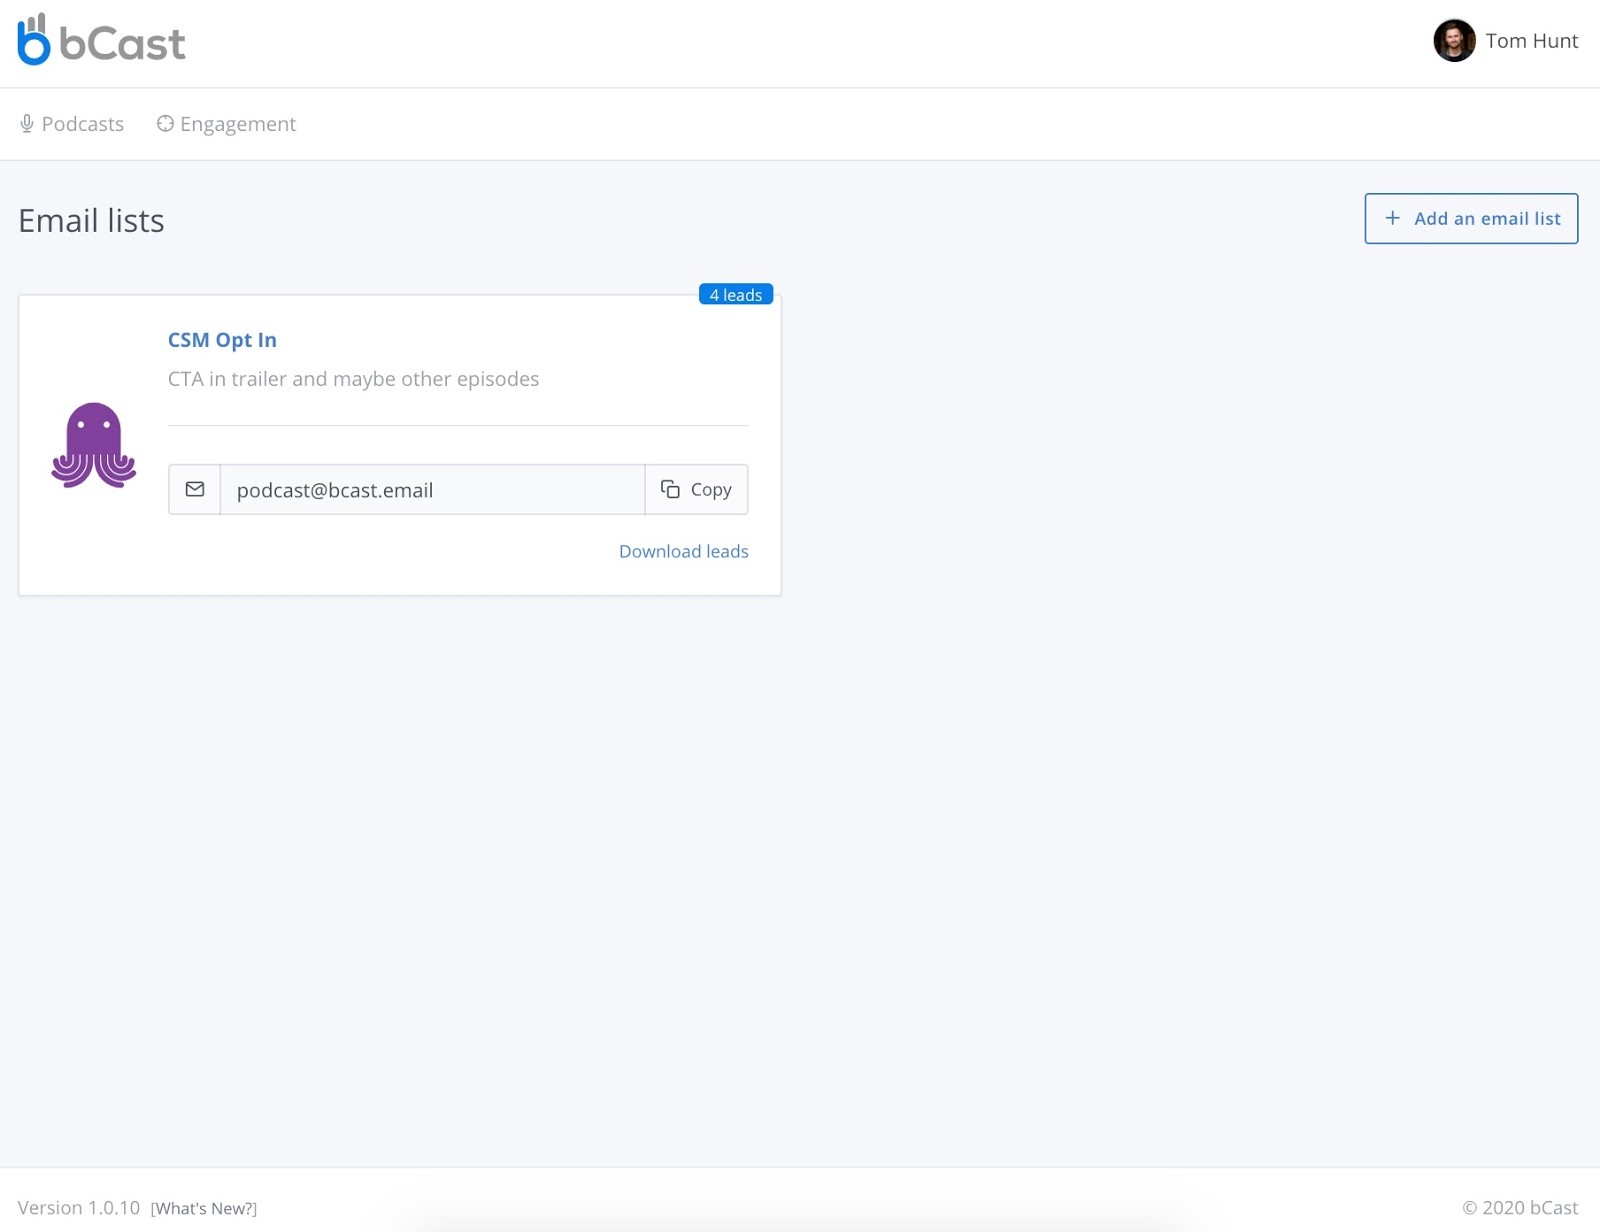The height and width of the screenshot is (1232, 1600).
Task: Go to the Engagement menu item
Action: [x=237, y=124]
